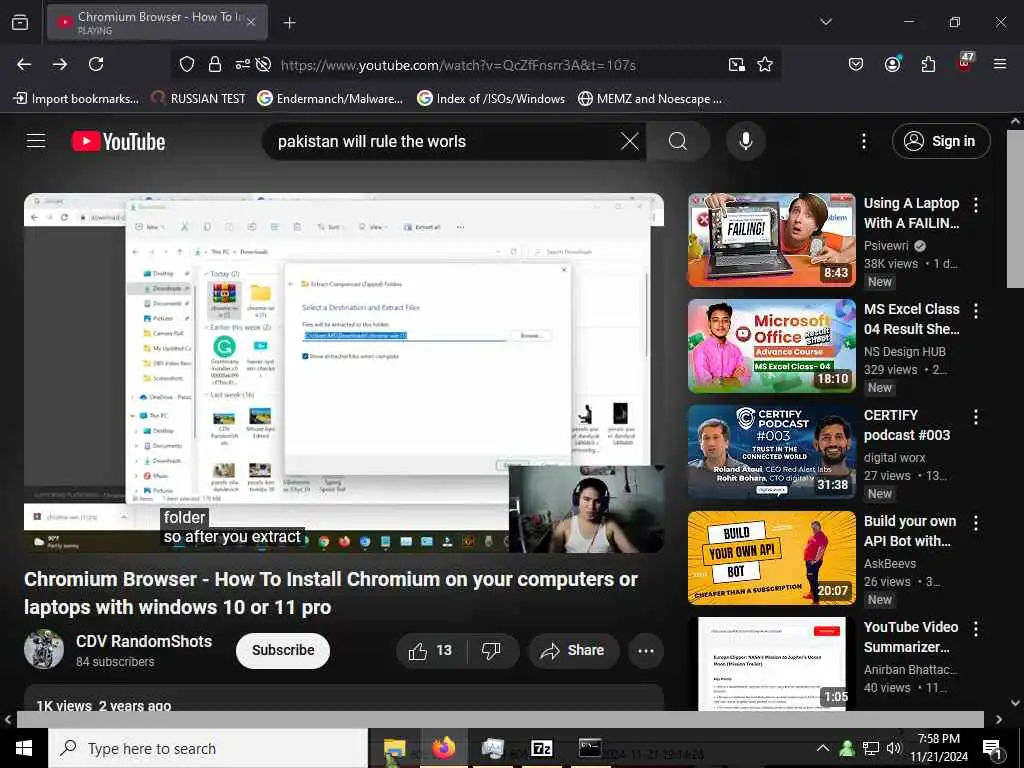The height and width of the screenshot is (768, 1024).
Task: Open the Firefox account icon
Action: (892, 64)
